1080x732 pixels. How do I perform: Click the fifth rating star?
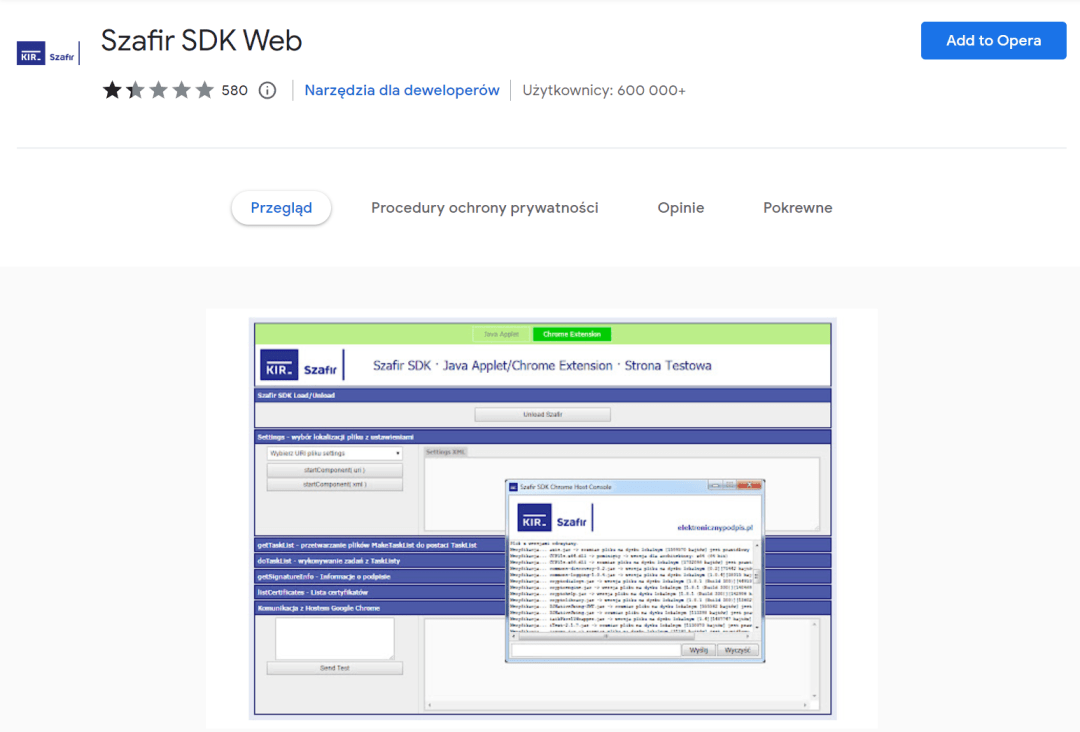point(204,90)
